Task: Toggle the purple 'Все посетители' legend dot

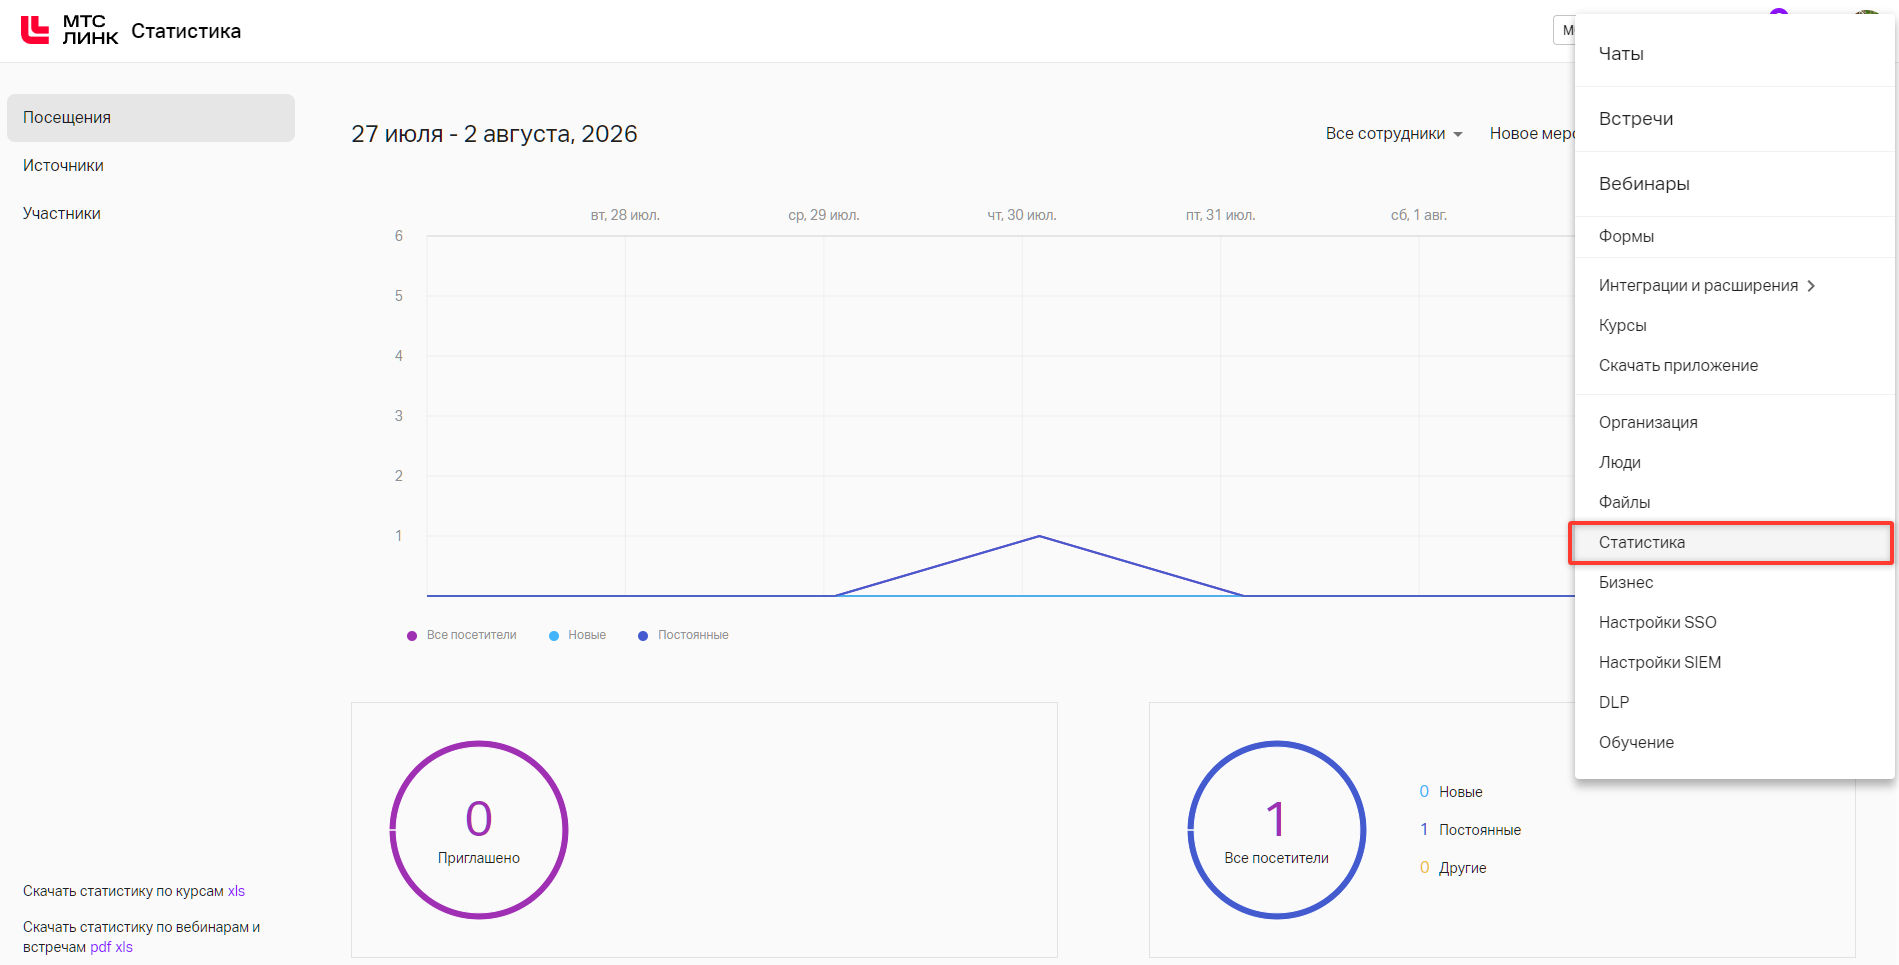Action: click(412, 636)
